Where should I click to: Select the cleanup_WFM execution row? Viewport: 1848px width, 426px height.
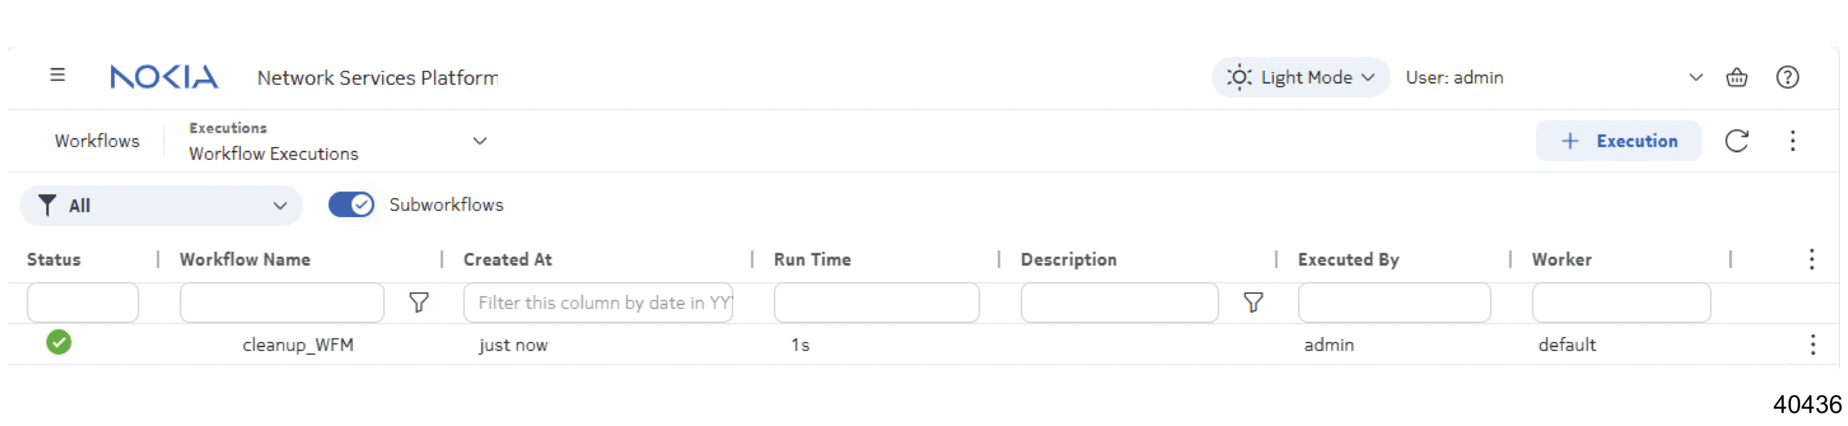click(x=298, y=345)
